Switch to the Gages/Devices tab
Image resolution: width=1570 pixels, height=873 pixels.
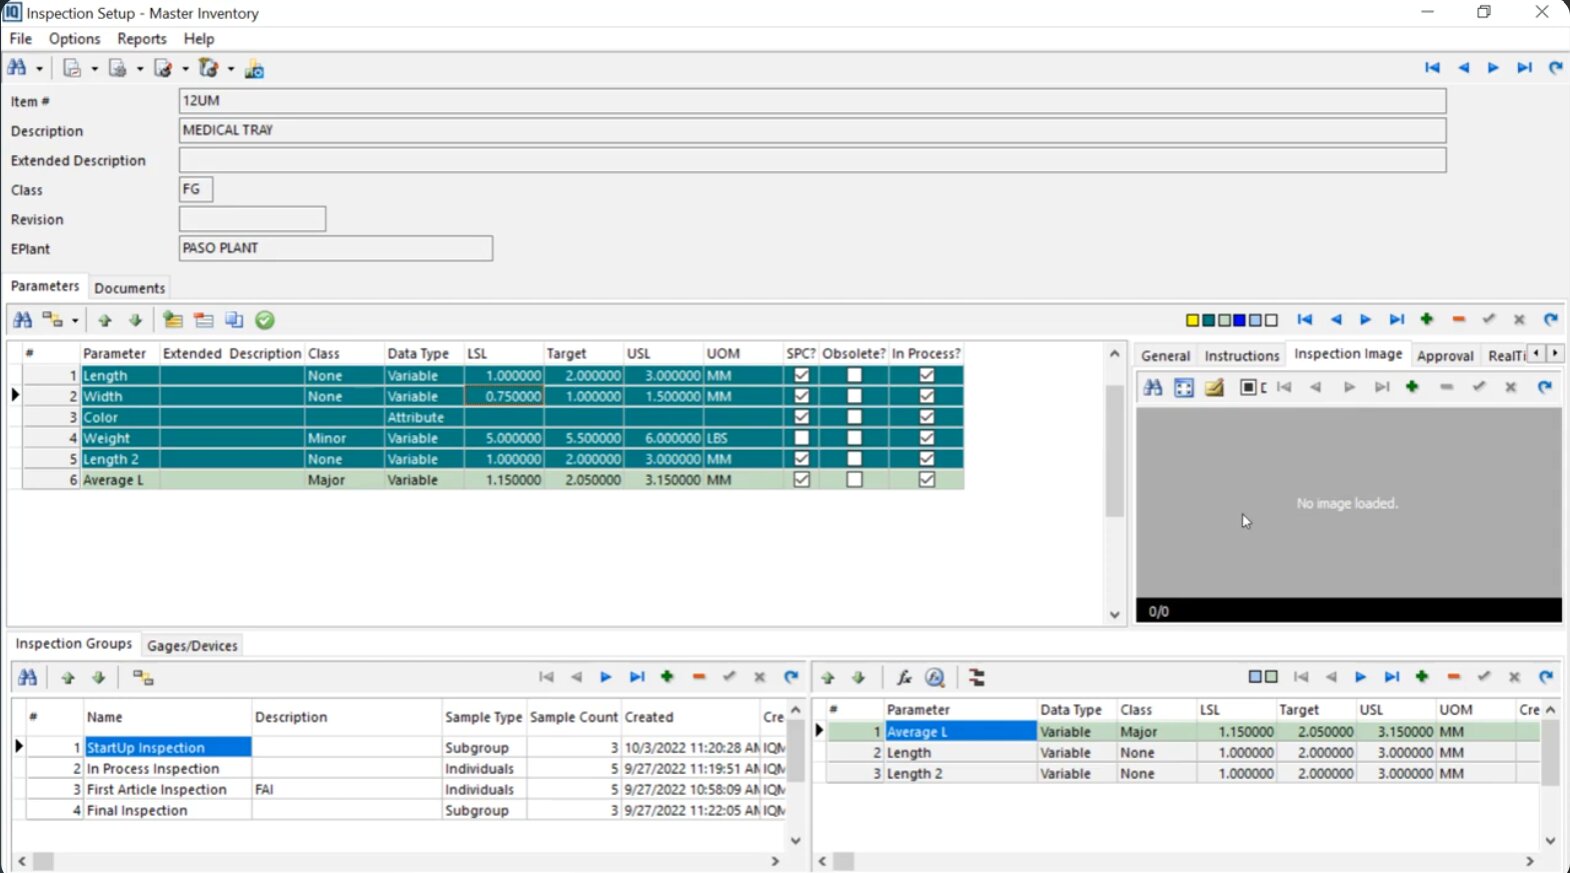coord(192,645)
